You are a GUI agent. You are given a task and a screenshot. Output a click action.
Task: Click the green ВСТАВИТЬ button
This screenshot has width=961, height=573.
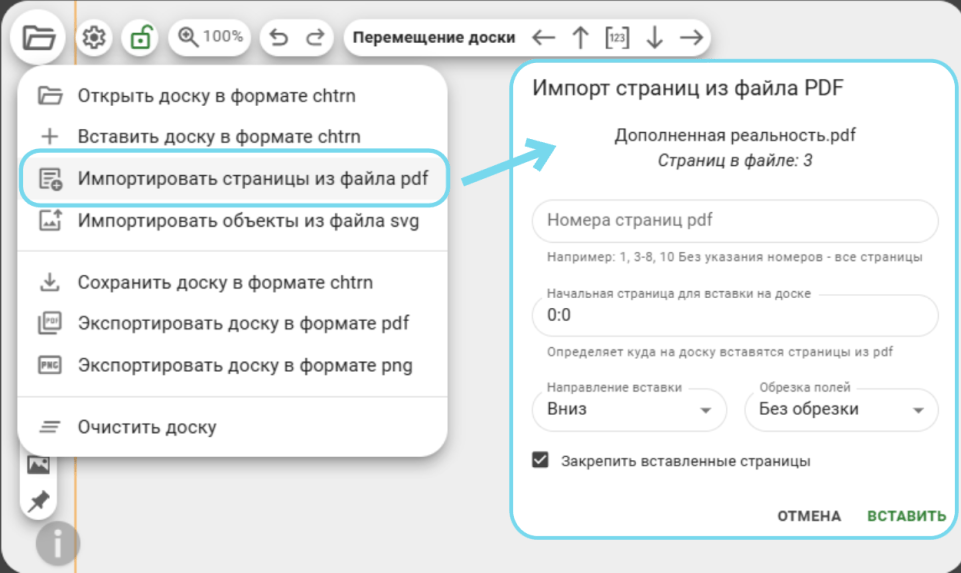(906, 516)
